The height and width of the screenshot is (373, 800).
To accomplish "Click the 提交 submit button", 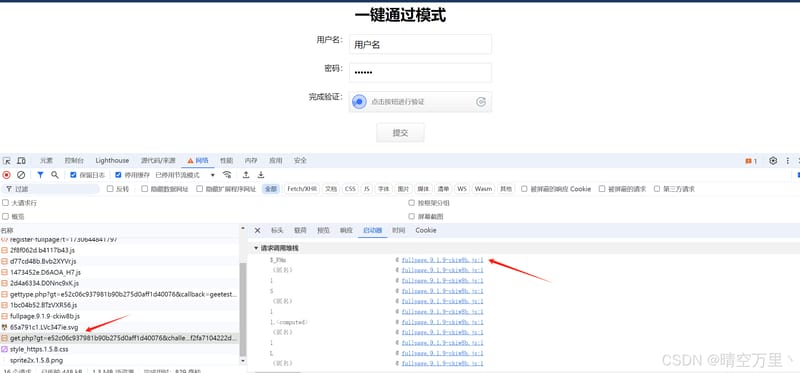I will (400, 133).
